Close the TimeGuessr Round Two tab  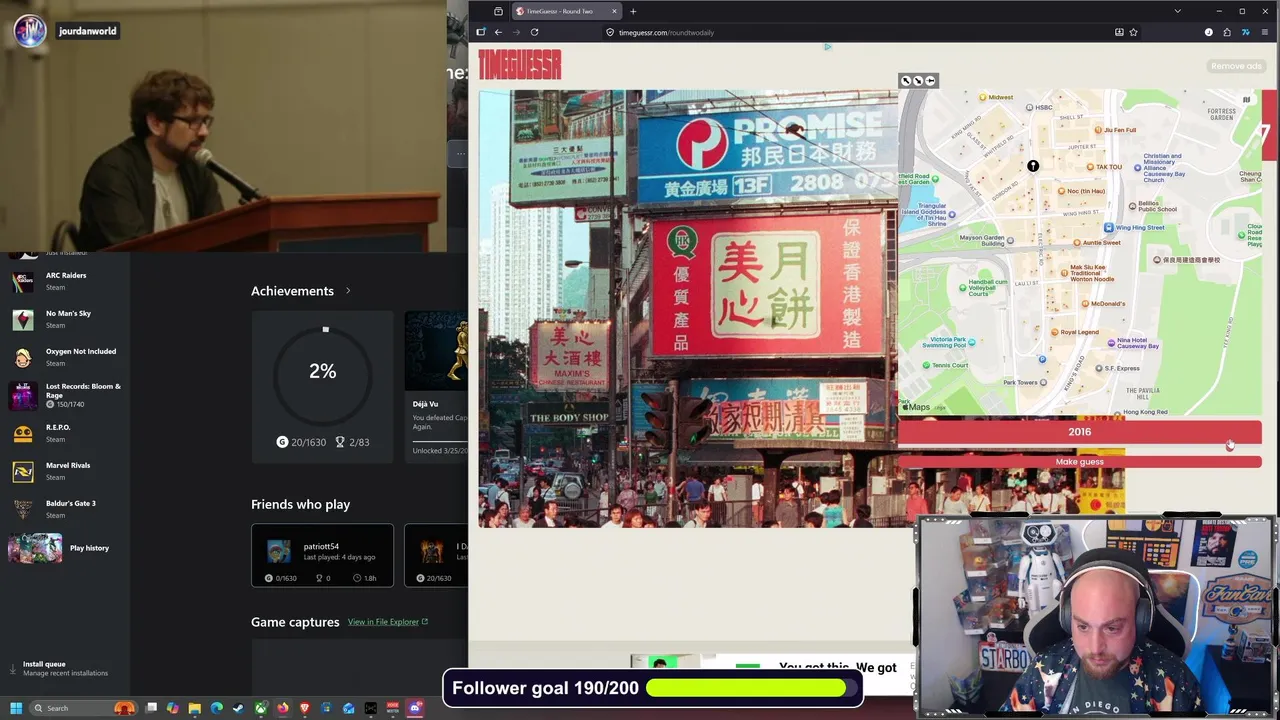click(613, 11)
